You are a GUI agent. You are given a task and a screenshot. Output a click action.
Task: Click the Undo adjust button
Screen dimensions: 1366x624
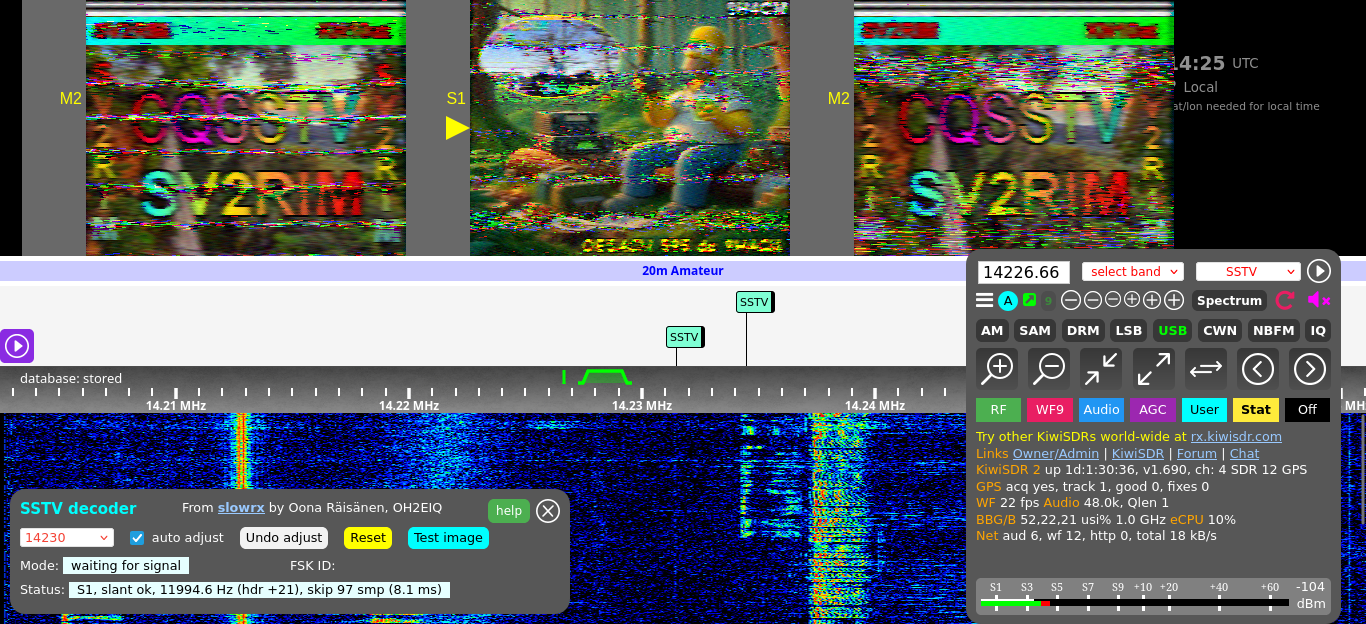pyautogui.click(x=284, y=538)
